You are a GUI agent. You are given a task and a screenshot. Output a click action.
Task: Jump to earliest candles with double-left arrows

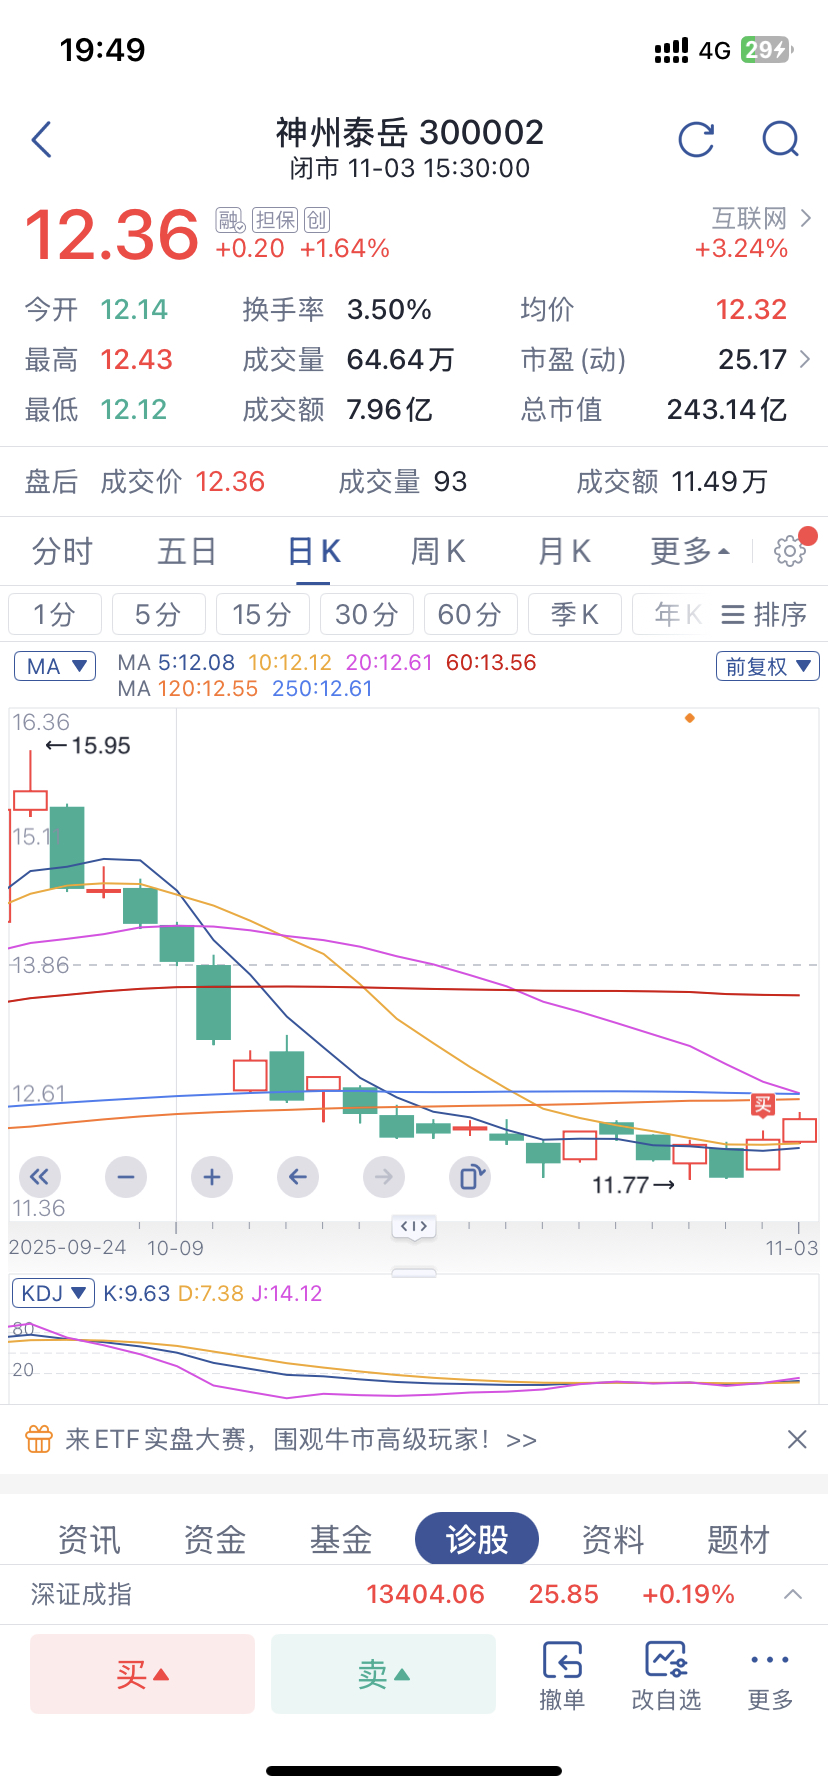coord(40,1177)
